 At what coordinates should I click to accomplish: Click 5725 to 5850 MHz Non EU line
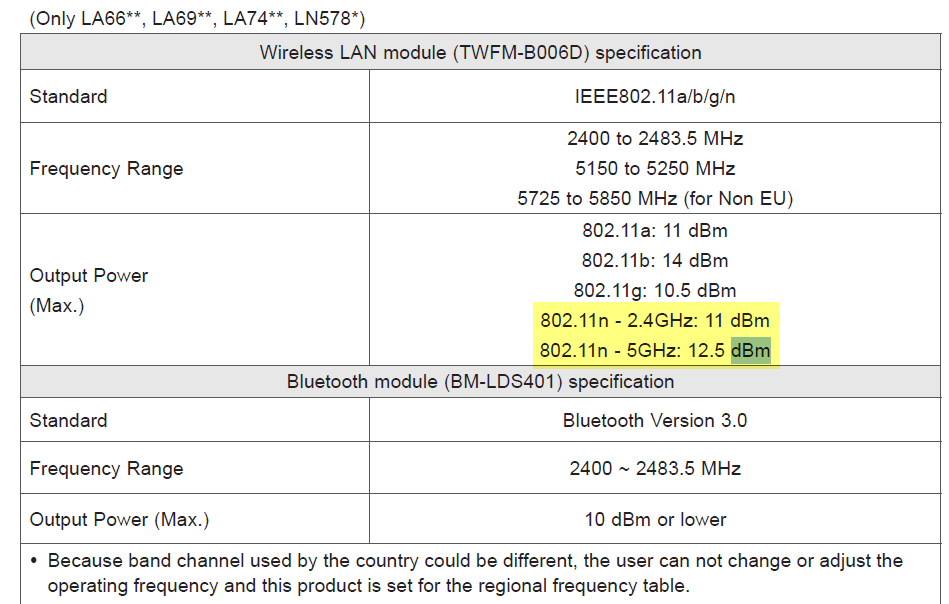655,199
